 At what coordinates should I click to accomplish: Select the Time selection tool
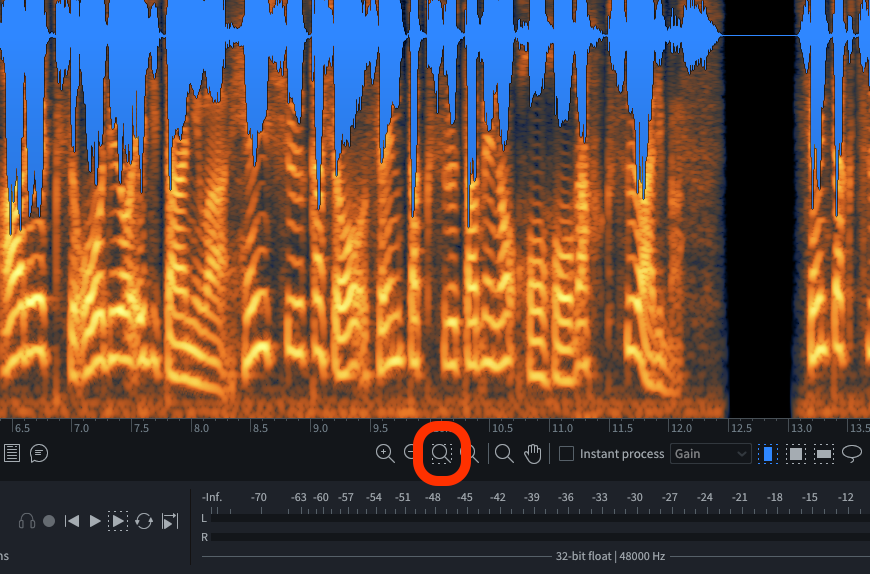767,454
